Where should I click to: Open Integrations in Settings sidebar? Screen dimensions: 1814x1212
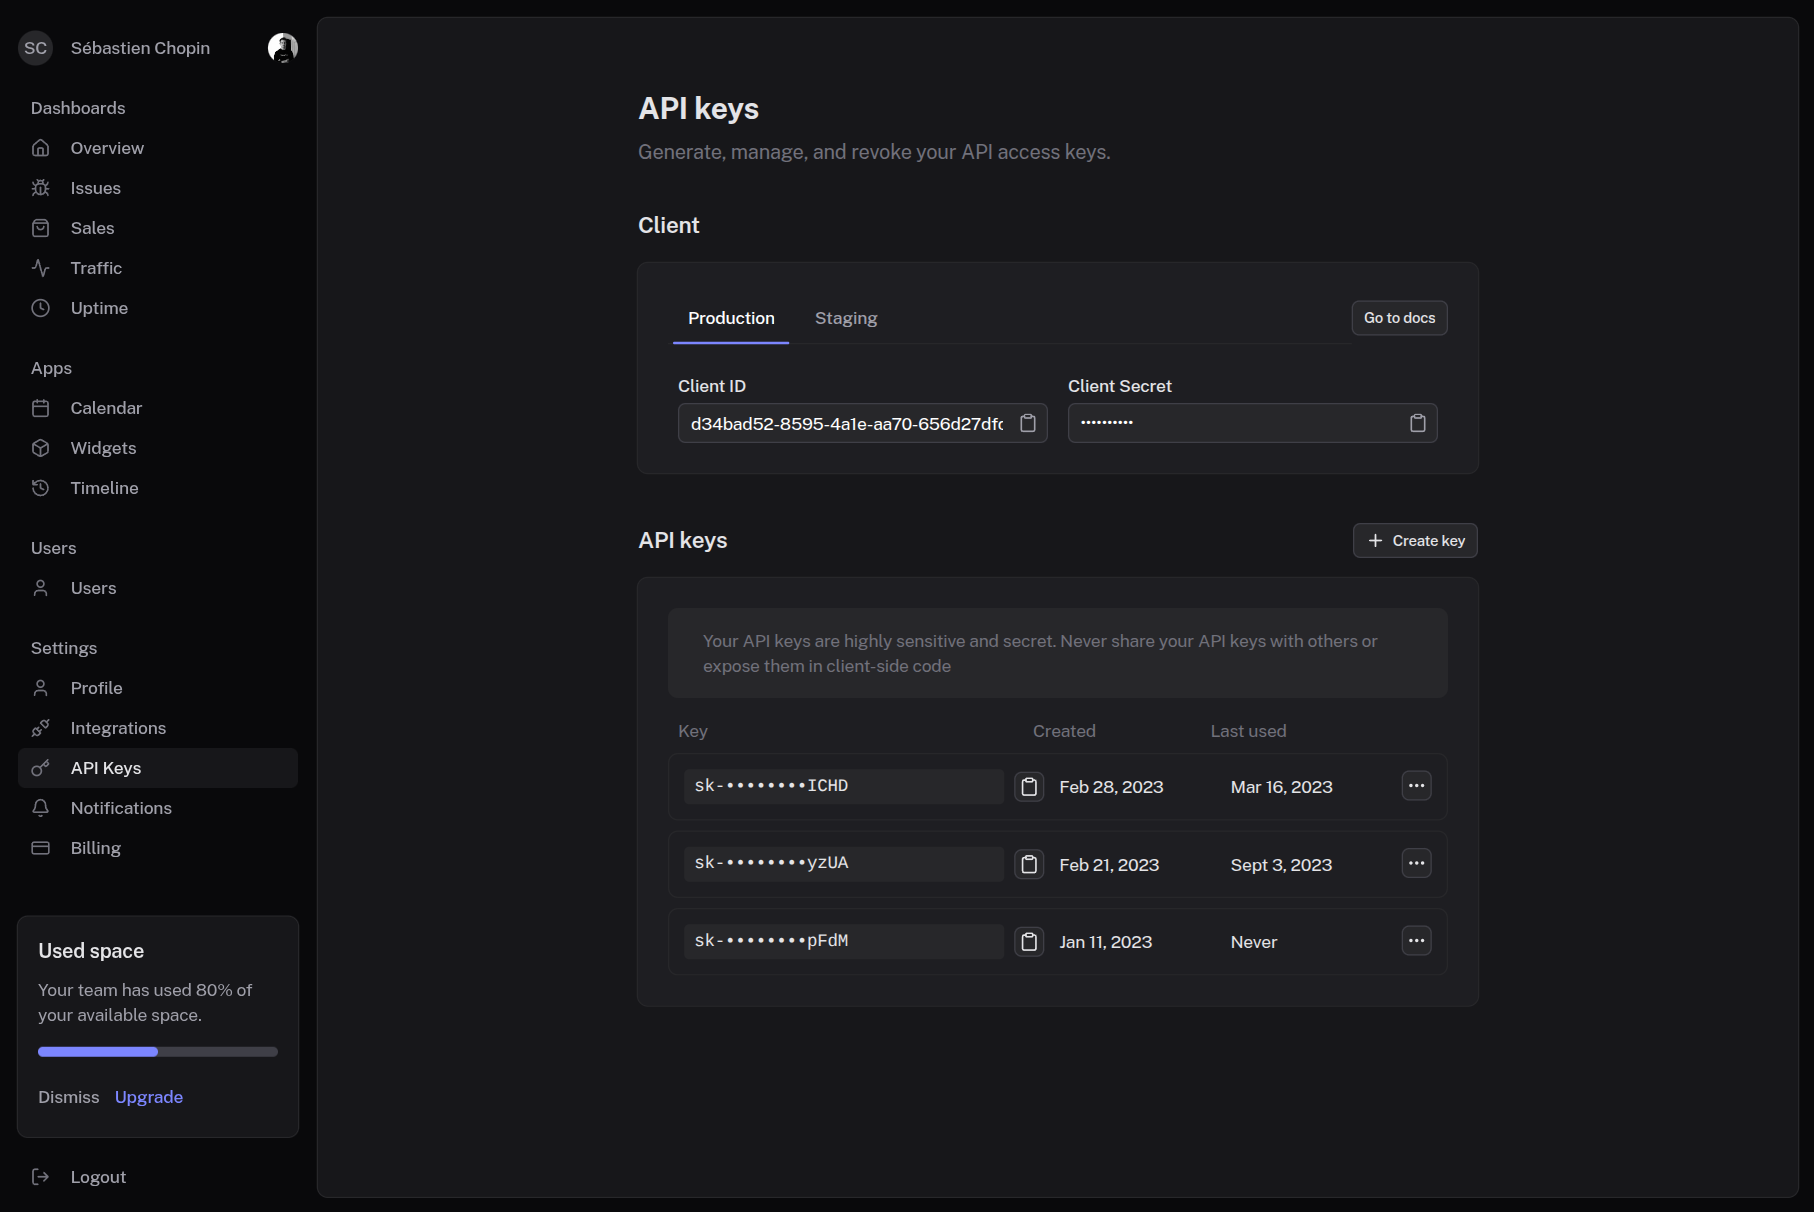(118, 728)
